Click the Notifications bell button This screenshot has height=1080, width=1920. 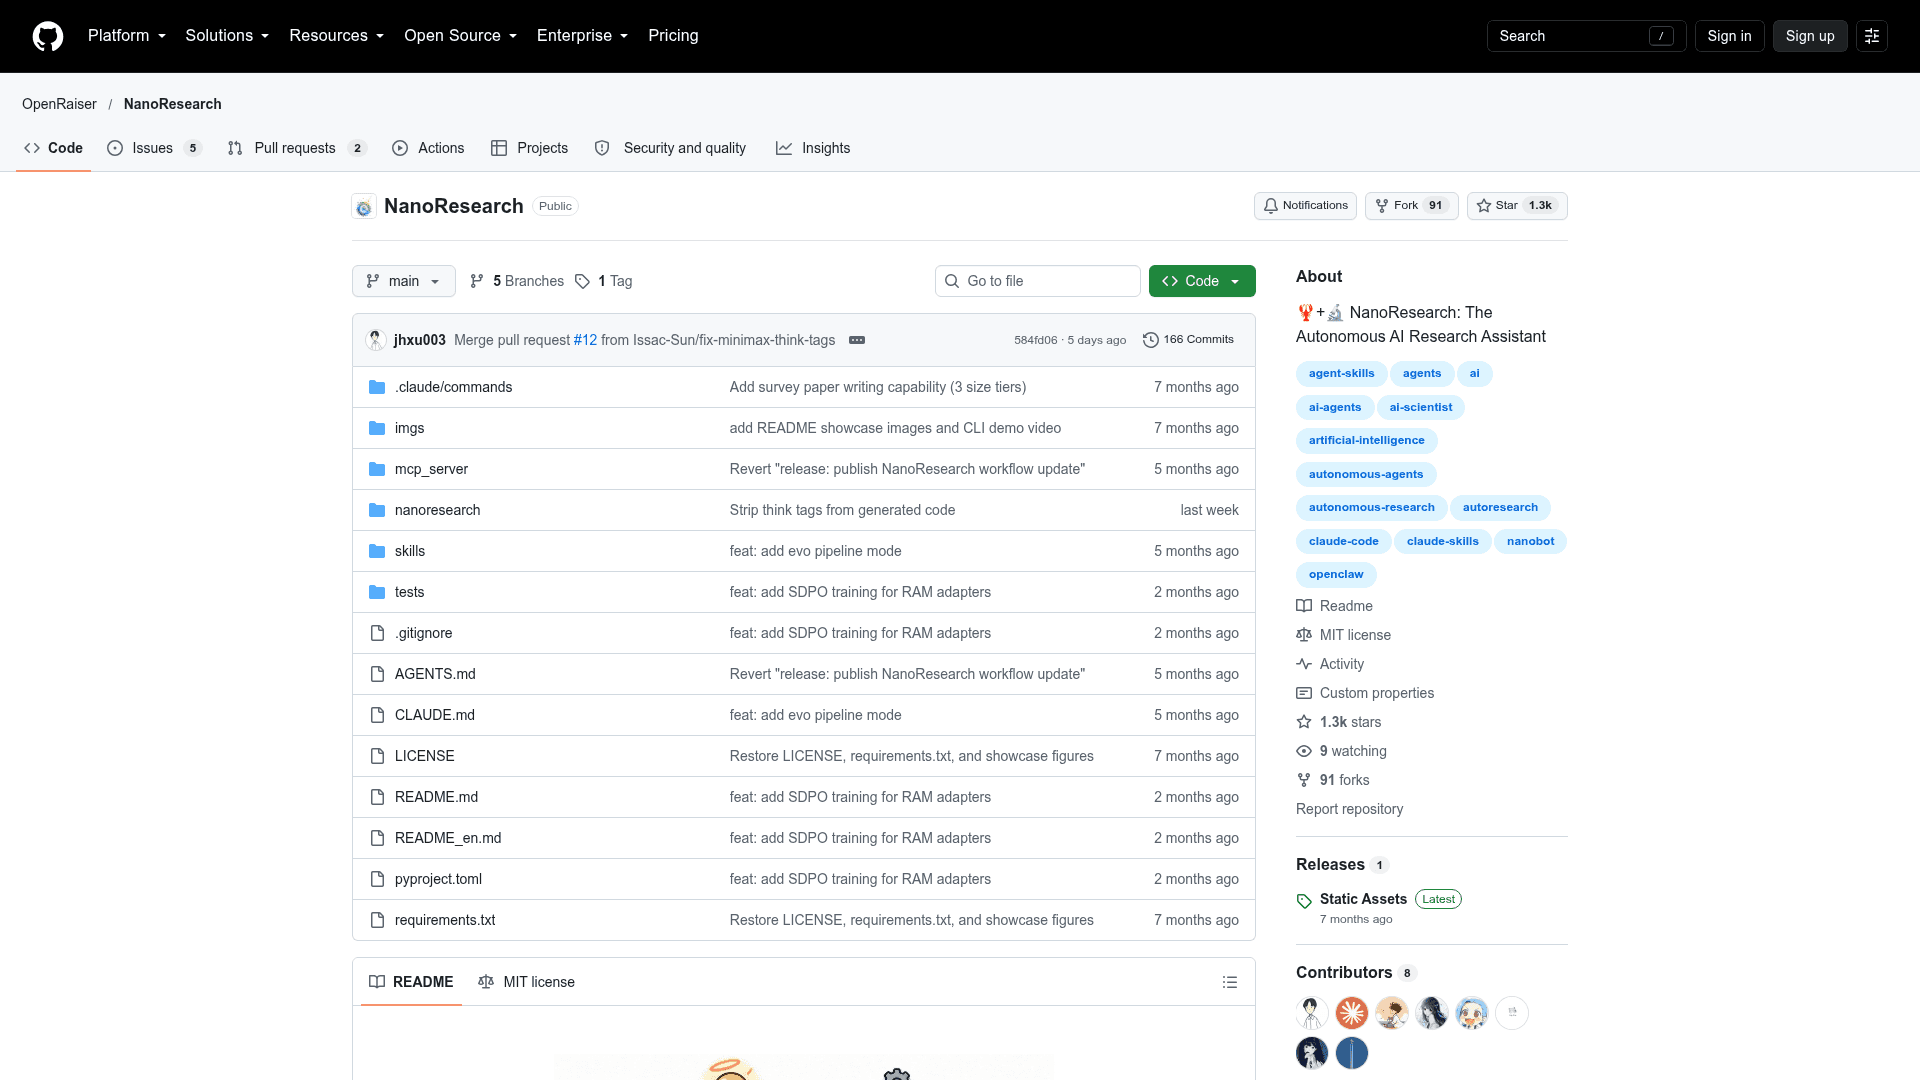tap(1305, 206)
